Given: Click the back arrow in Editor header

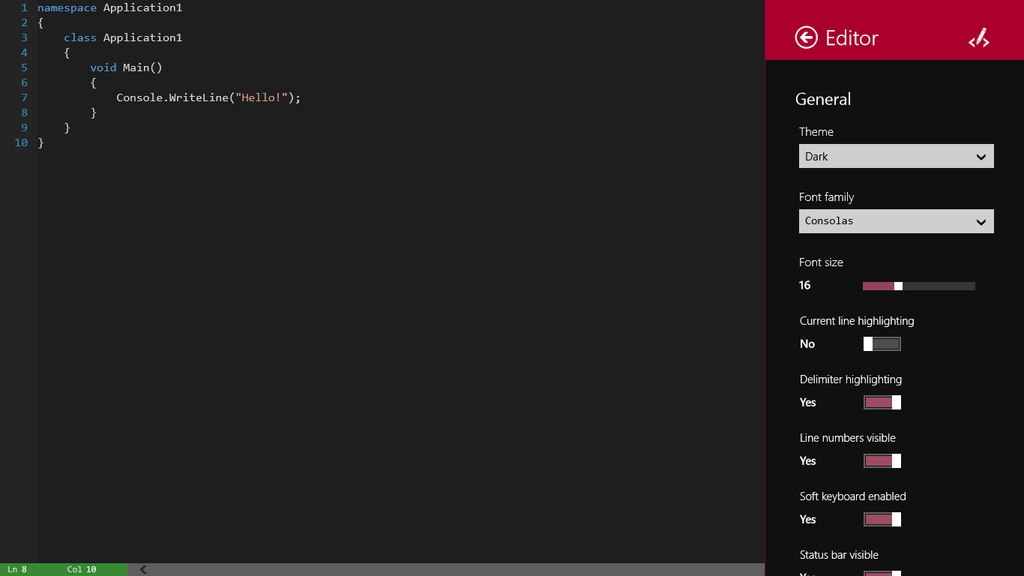Looking at the screenshot, I should point(806,38).
